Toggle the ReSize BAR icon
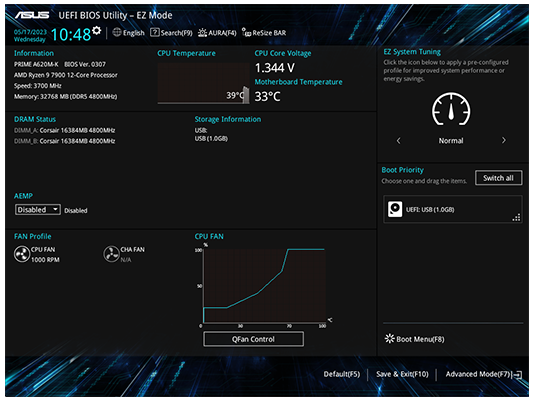 coord(246,32)
